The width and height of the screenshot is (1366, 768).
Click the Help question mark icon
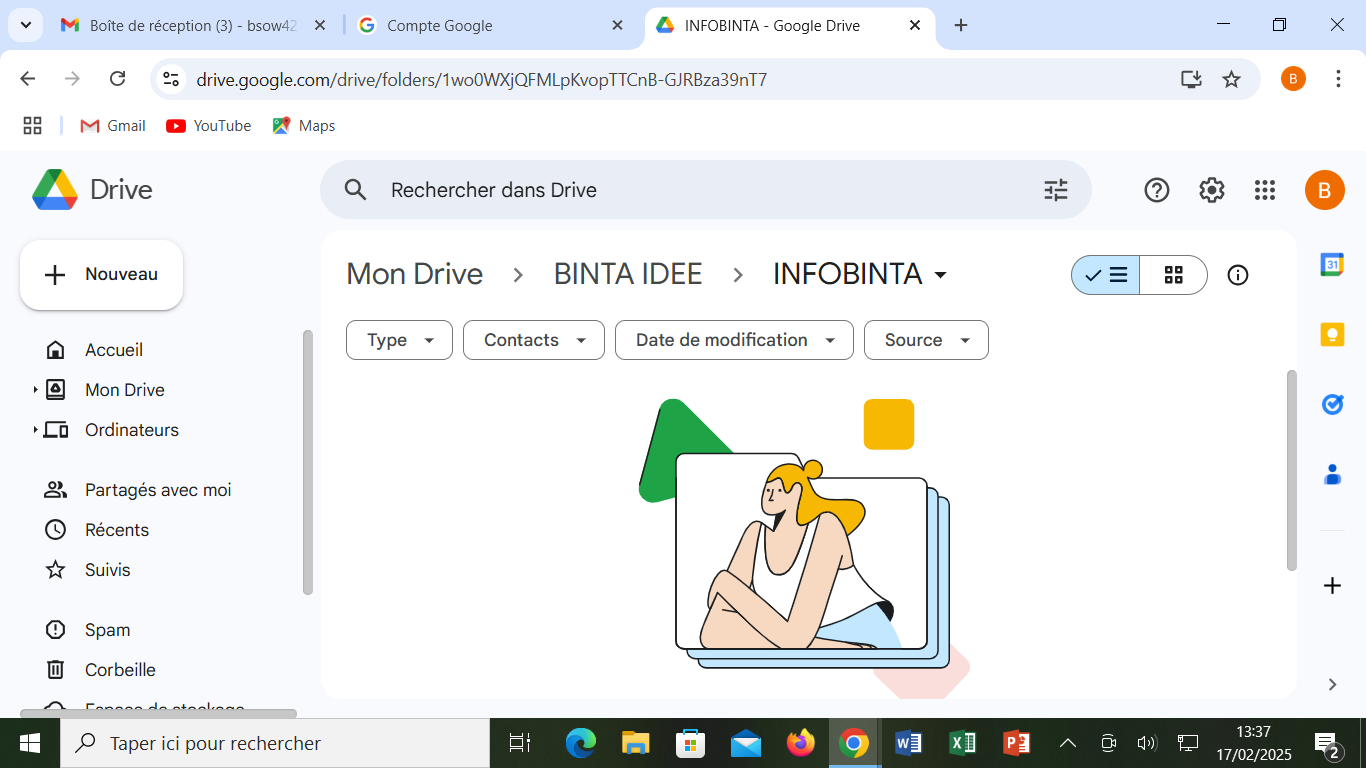point(1157,190)
